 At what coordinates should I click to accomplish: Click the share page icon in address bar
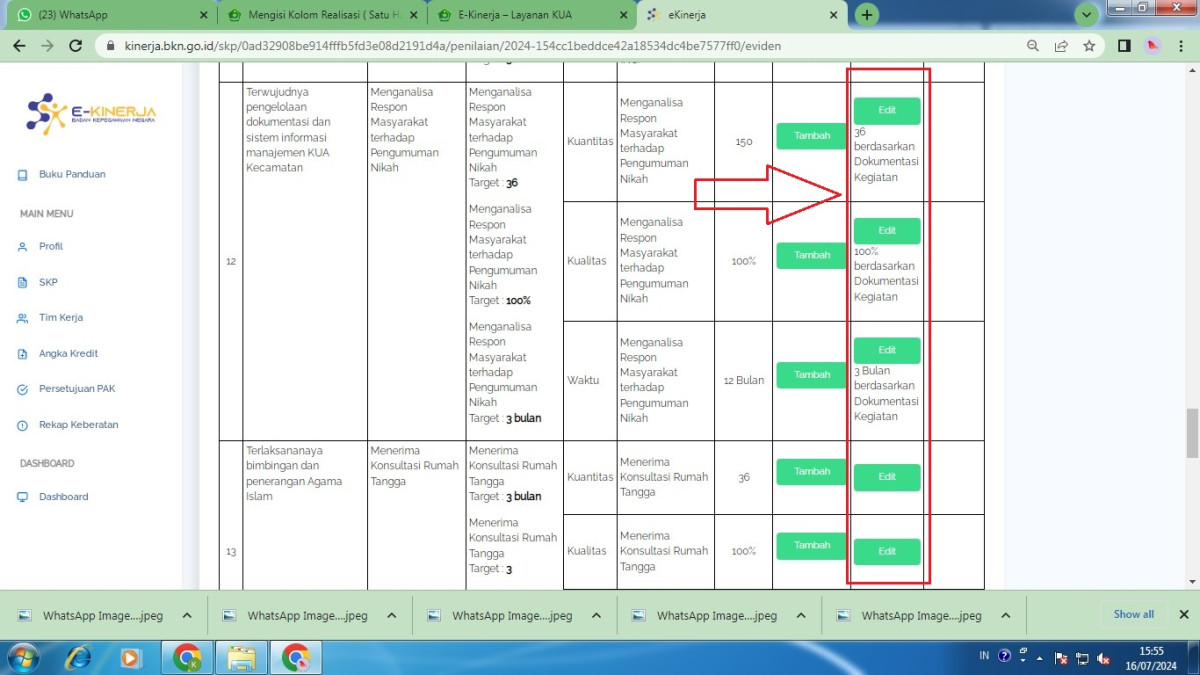coord(1061,46)
